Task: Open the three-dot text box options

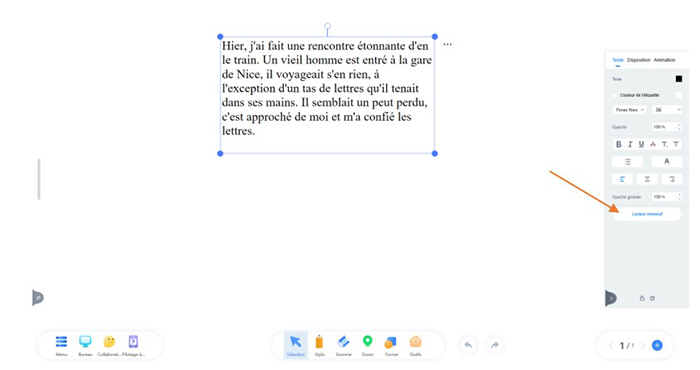Action: 447,45
